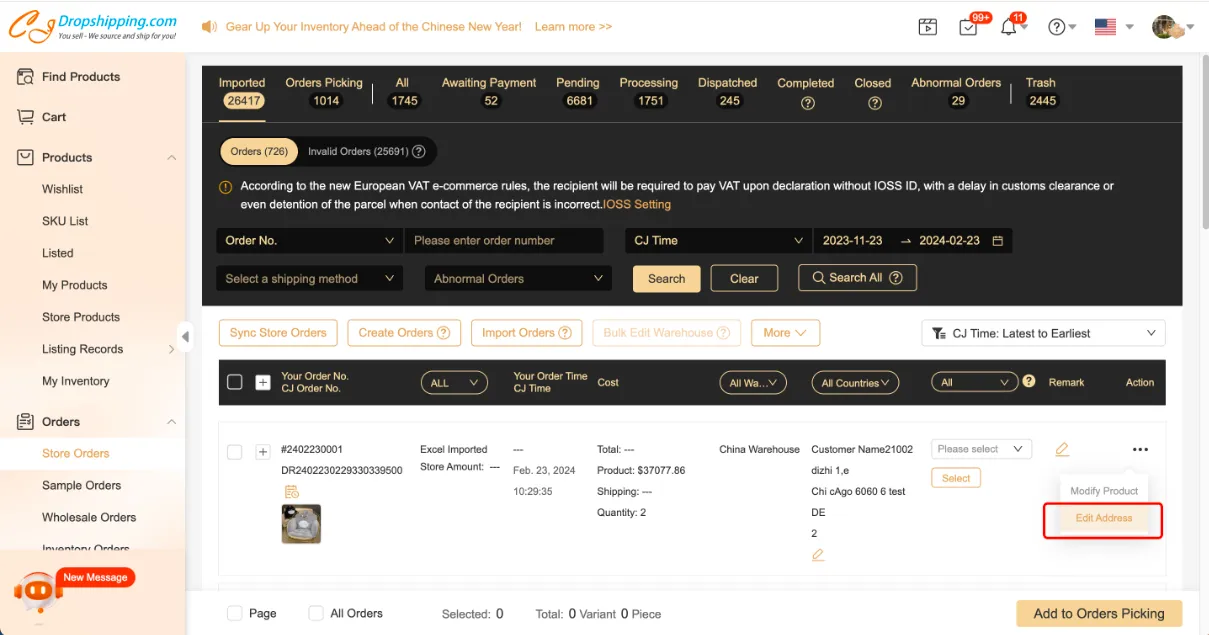This screenshot has width=1209, height=635.
Task: Click Add to Orders Picking button
Action: click(x=1098, y=613)
